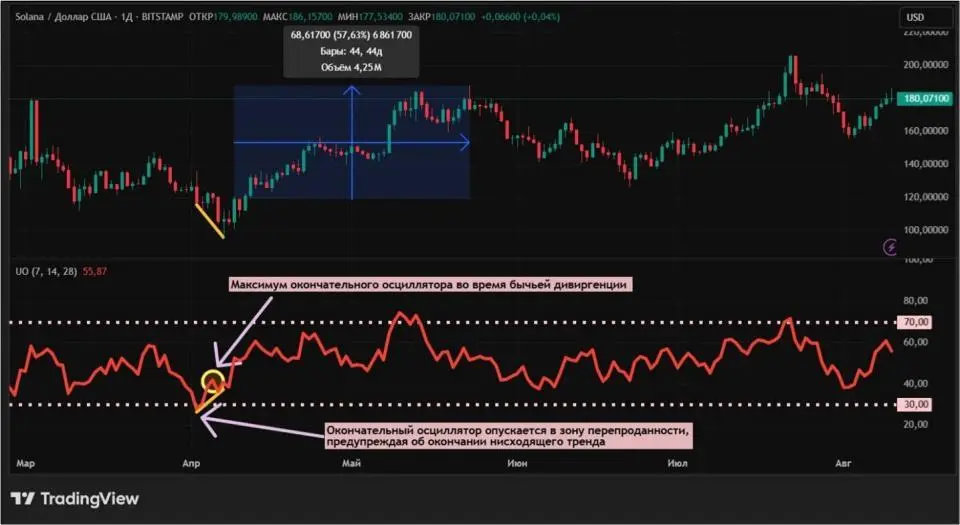Image resolution: width=960 pixels, height=525 pixels.
Task: Click the blue horizontal measurement arrow
Action: [x=400, y=144]
